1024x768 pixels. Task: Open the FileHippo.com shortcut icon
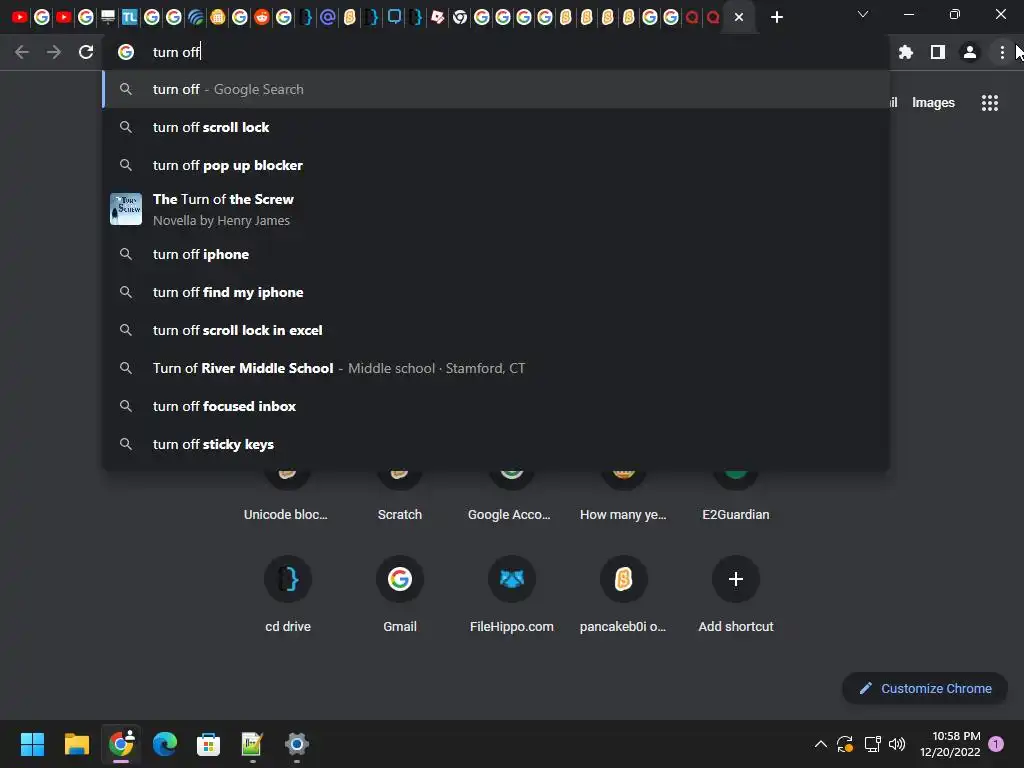pyautogui.click(x=511, y=579)
